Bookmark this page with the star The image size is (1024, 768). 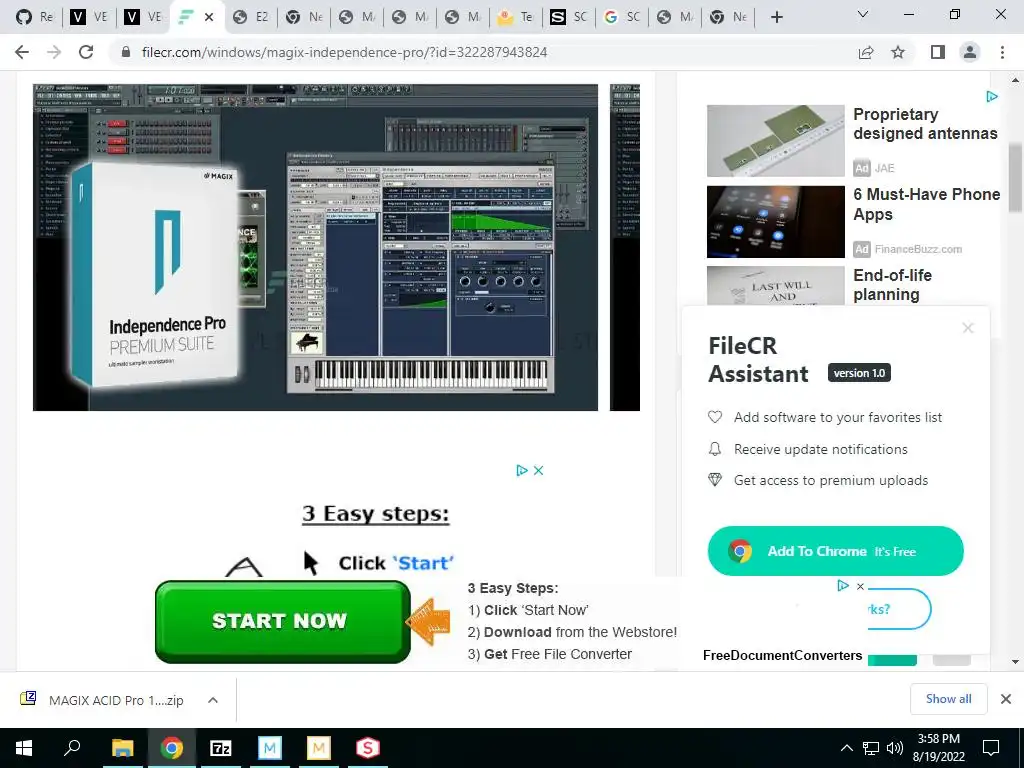click(x=898, y=52)
